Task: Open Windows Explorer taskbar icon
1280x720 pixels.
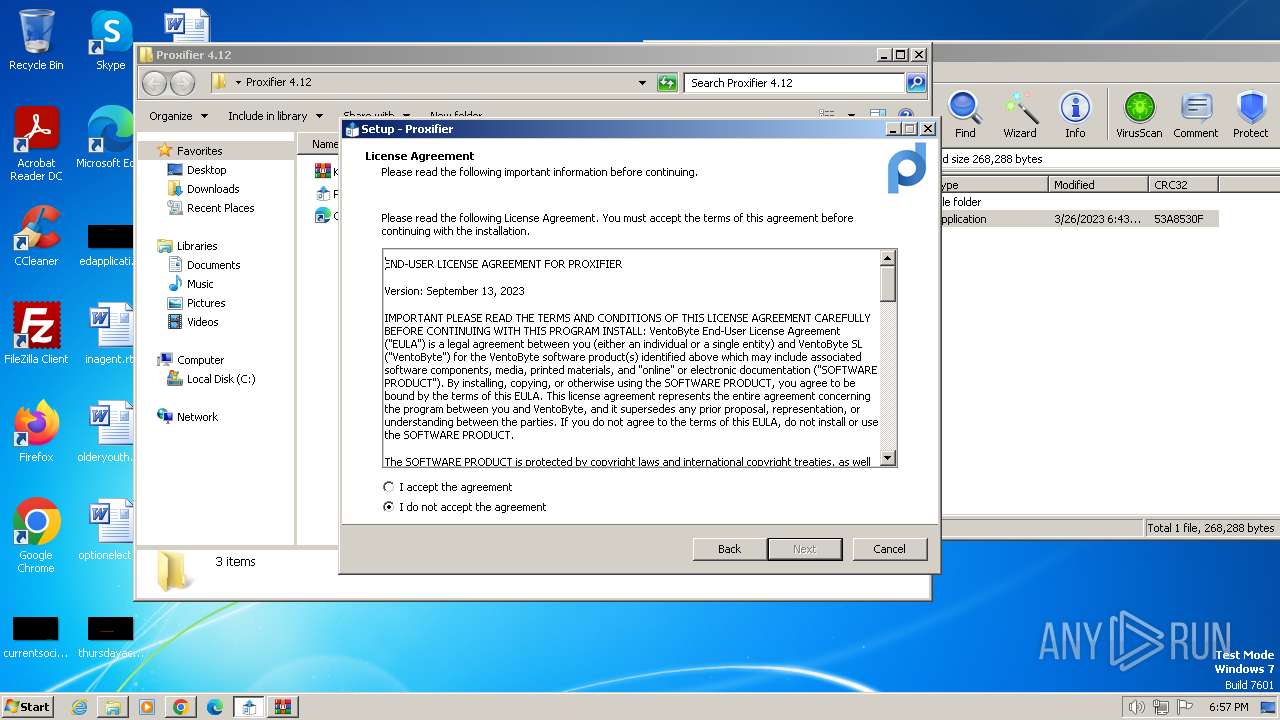Action: tap(113, 707)
